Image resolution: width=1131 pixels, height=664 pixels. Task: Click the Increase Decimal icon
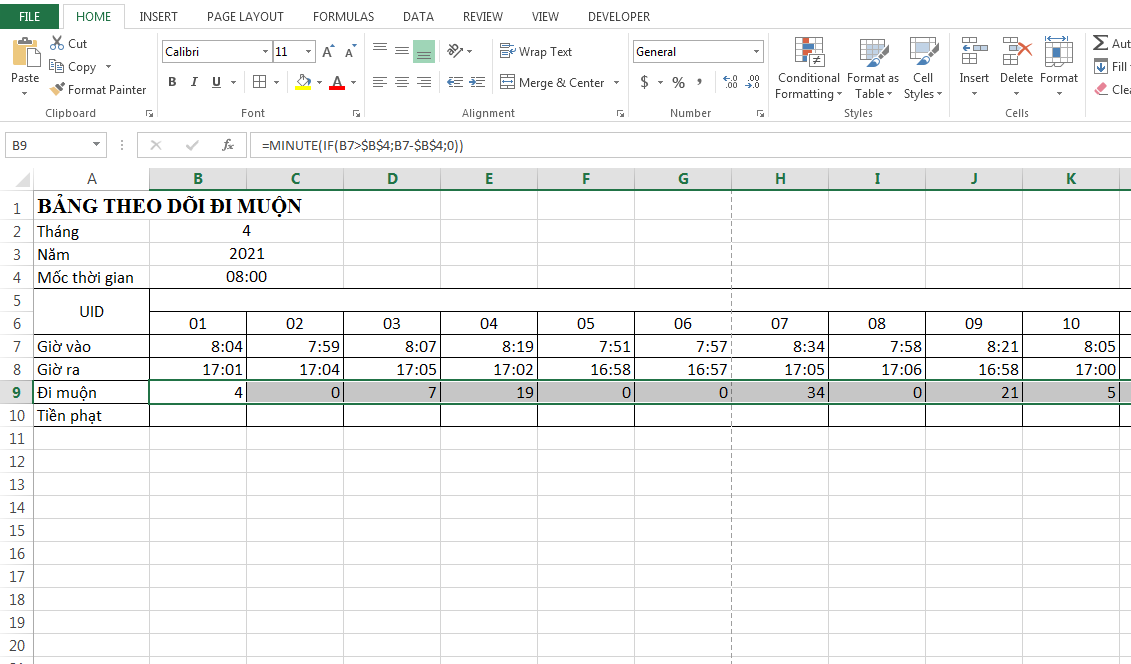click(x=729, y=82)
